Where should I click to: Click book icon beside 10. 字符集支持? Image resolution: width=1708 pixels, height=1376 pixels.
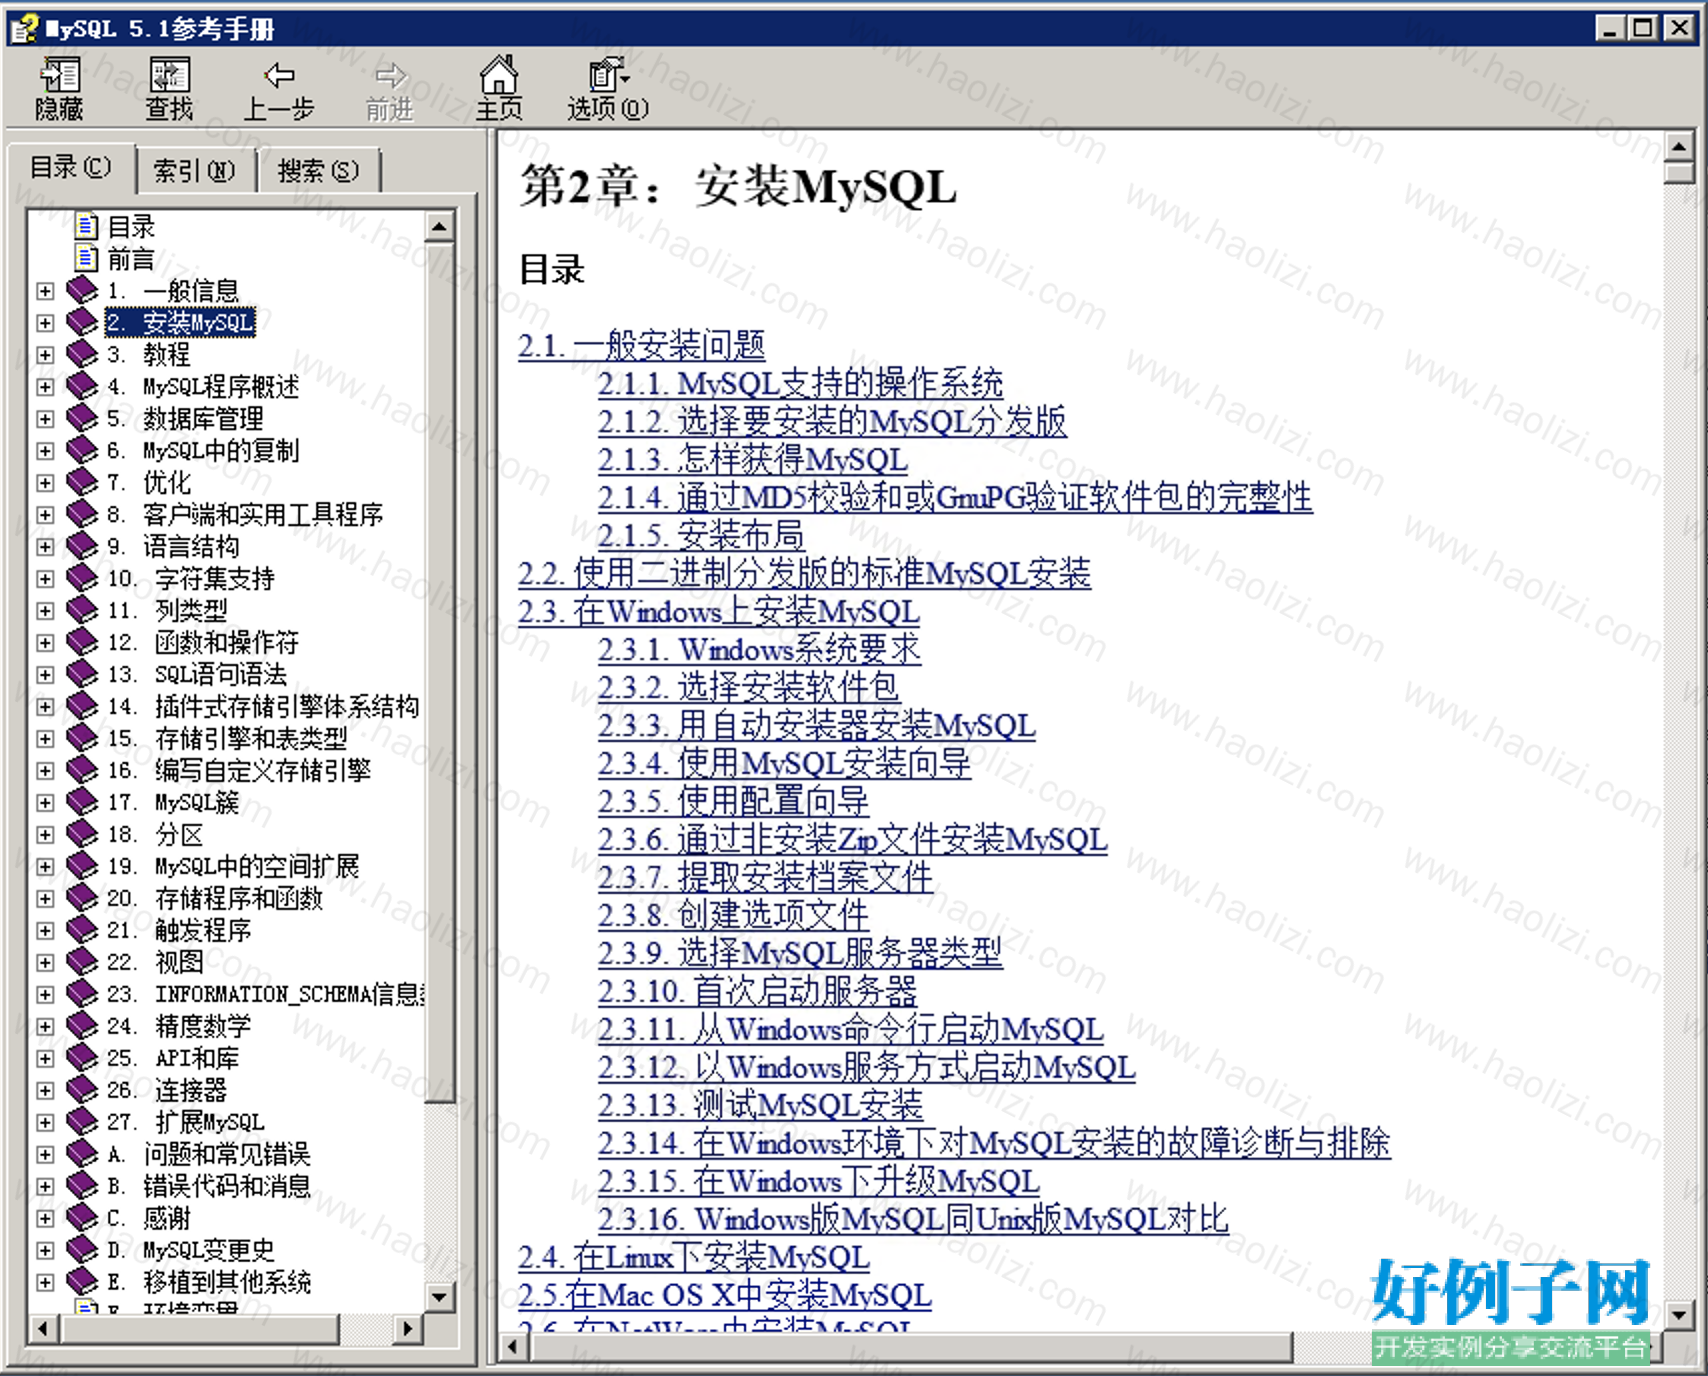click(x=82, y=578)
